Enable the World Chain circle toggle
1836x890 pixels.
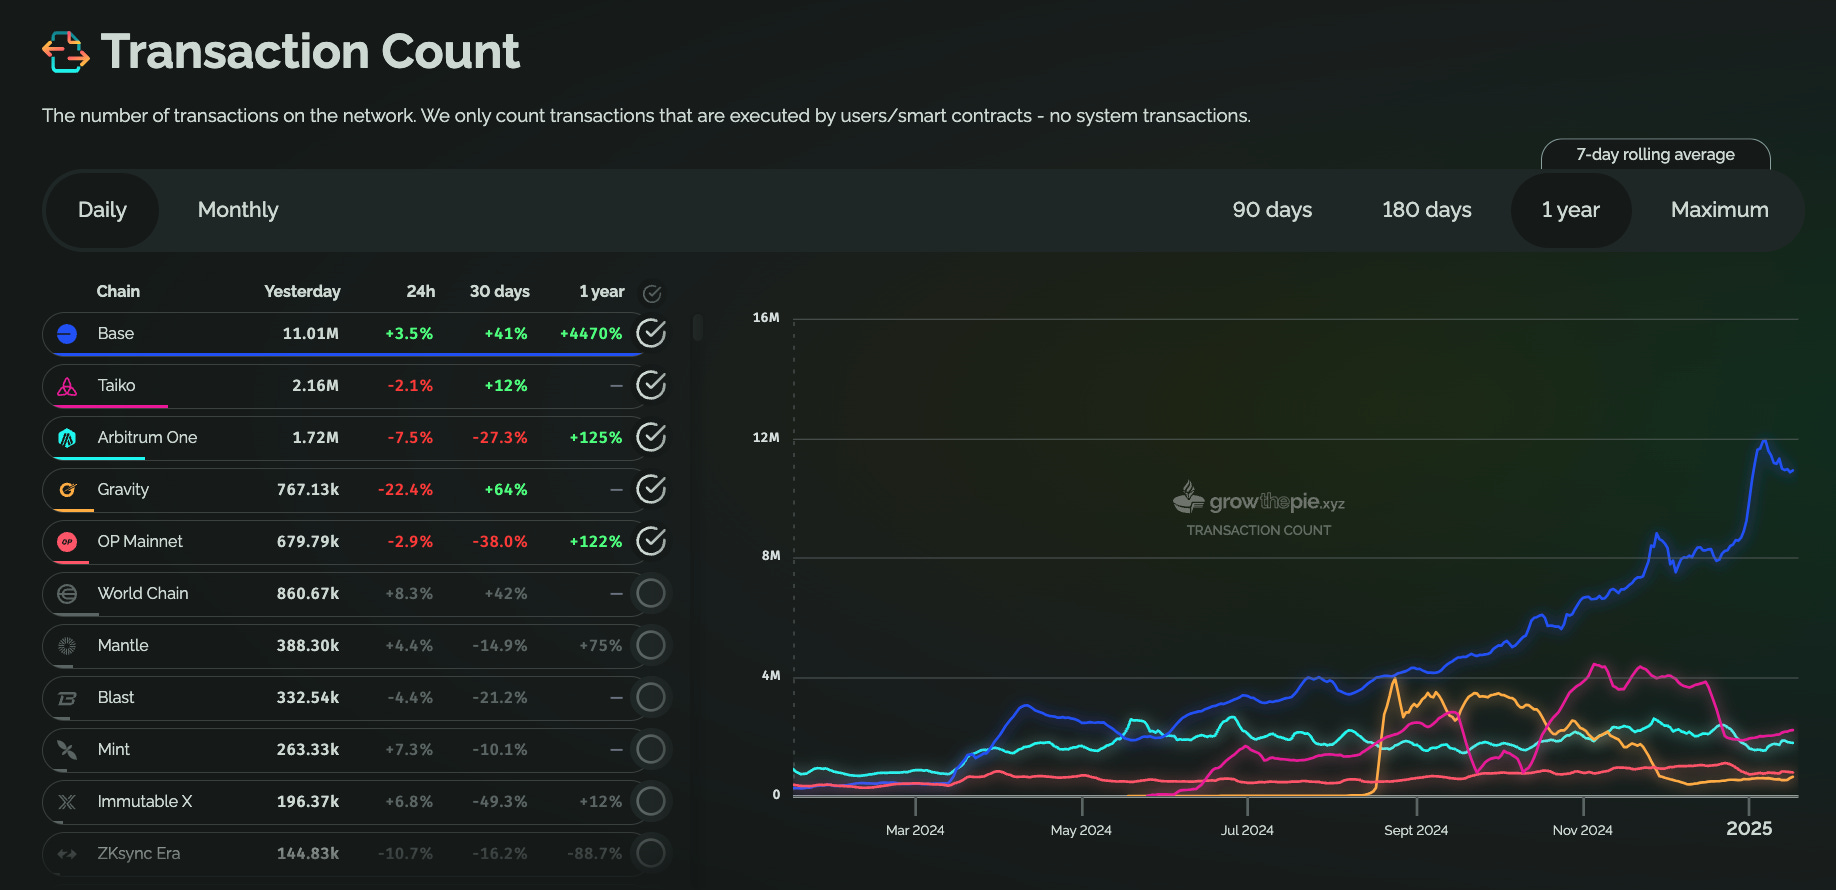point(651,593)
